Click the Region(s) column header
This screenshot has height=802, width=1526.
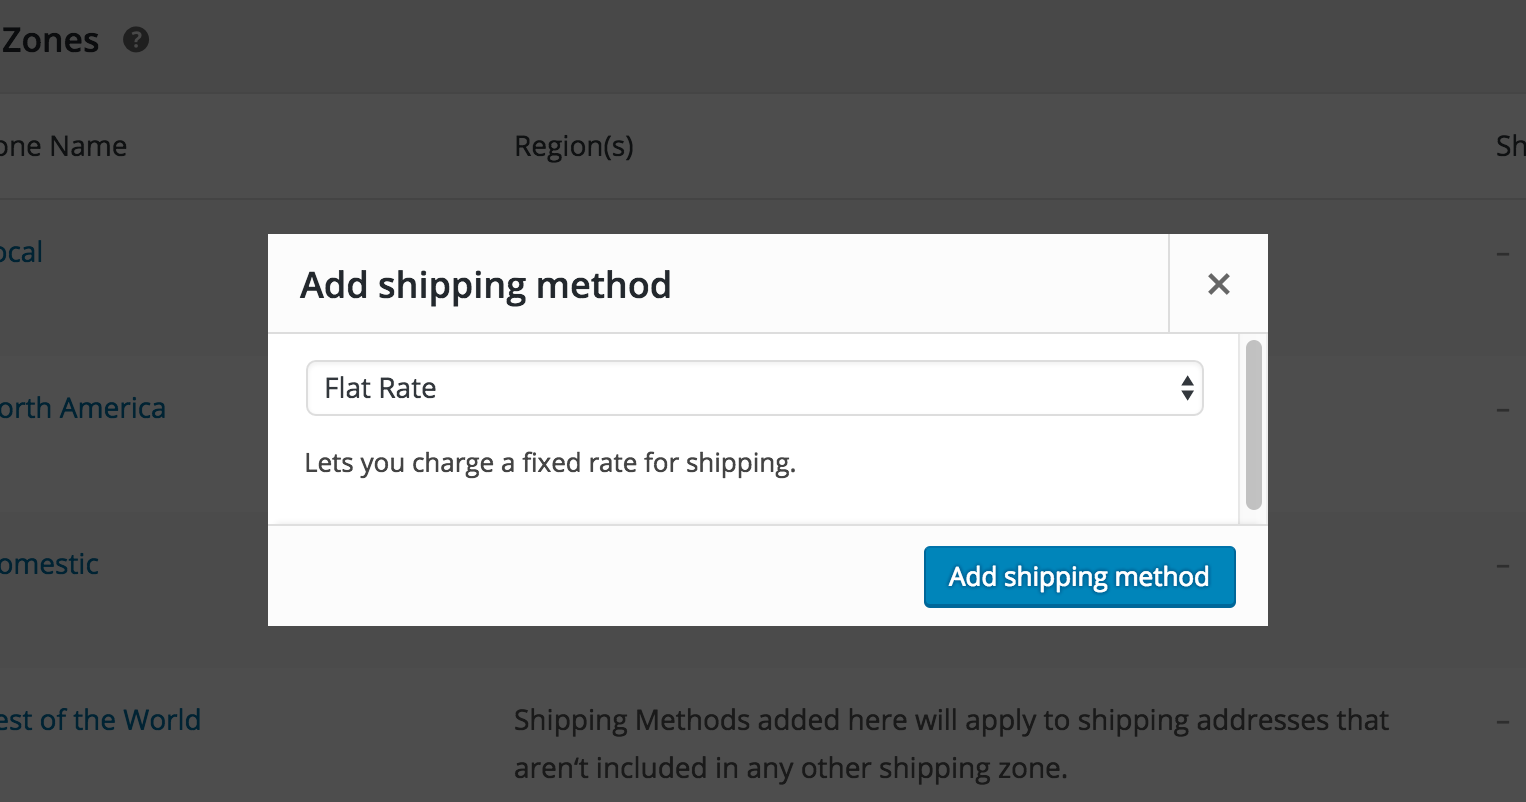point(574,146)
